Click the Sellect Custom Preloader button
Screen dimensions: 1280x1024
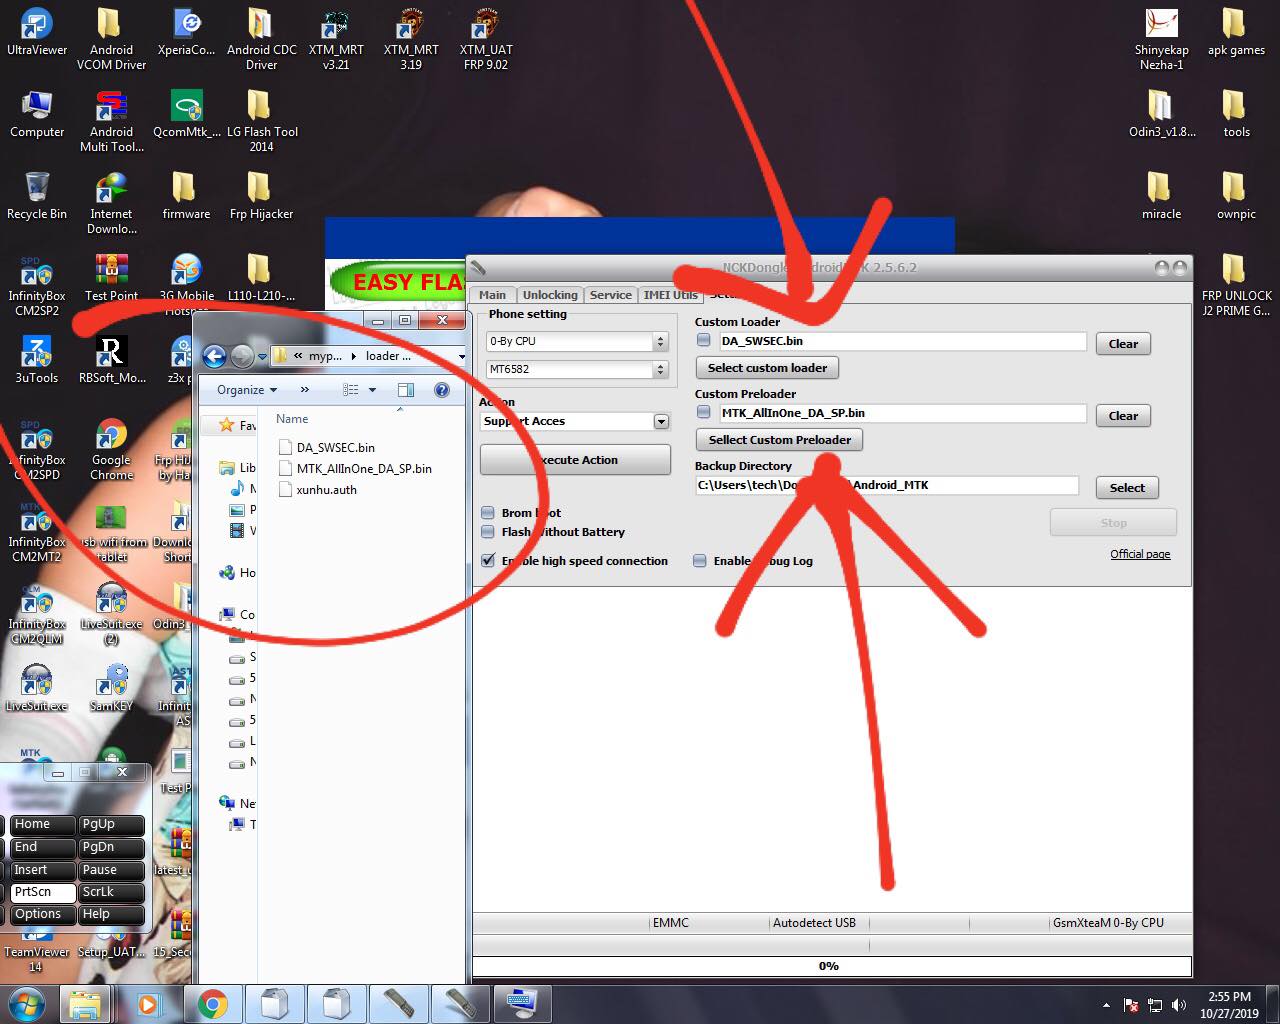pos(779,440)
